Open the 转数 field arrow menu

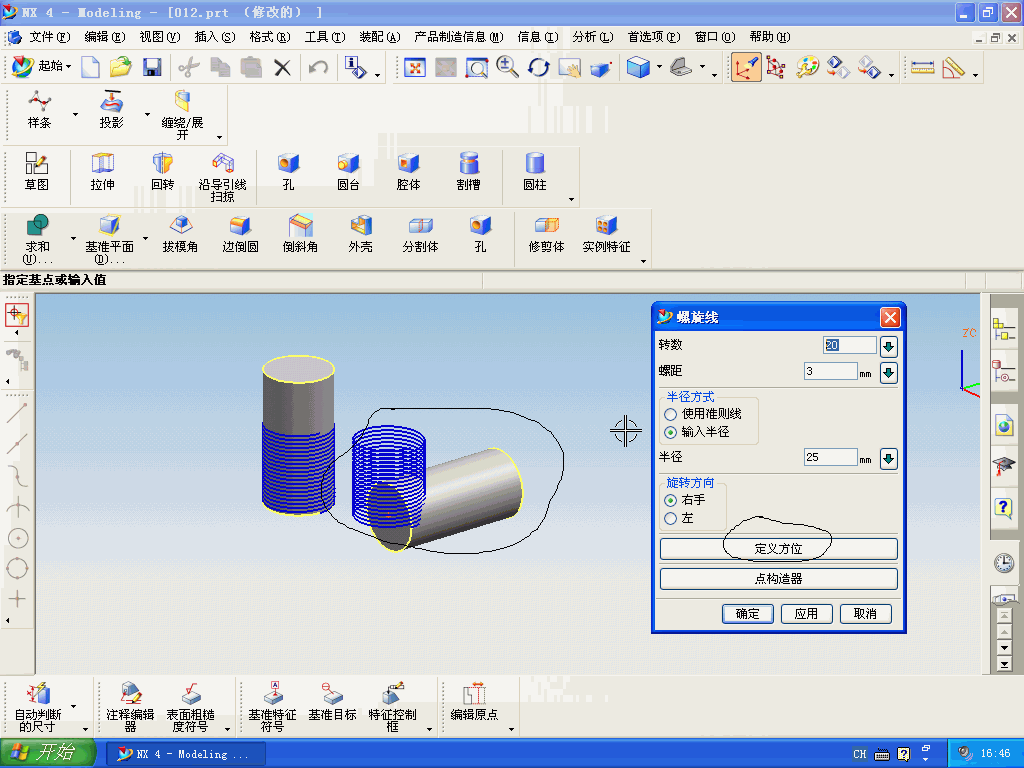coord(888,346)
